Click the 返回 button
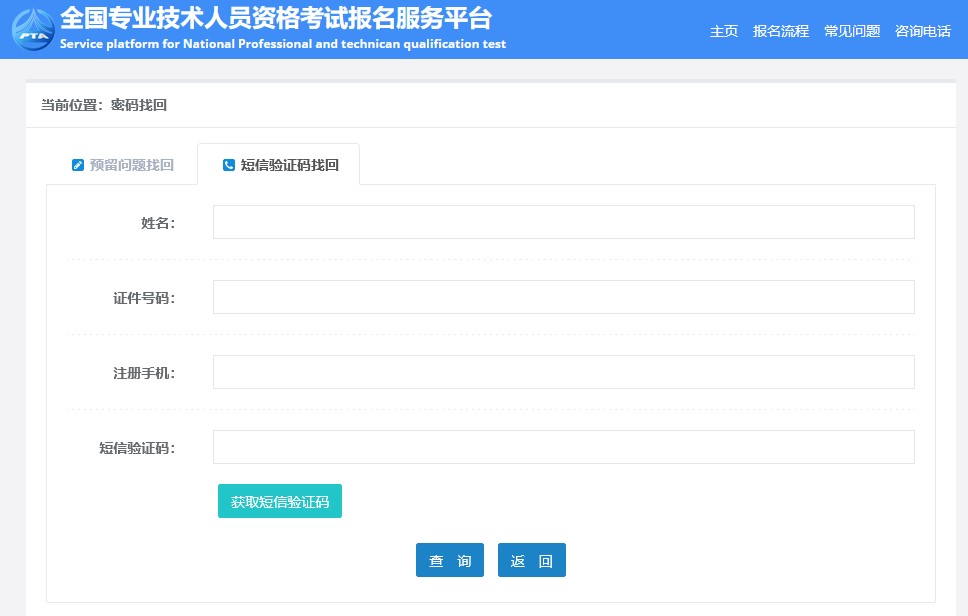The height and width of the screenshot is (616, 968). click(531, 561)
